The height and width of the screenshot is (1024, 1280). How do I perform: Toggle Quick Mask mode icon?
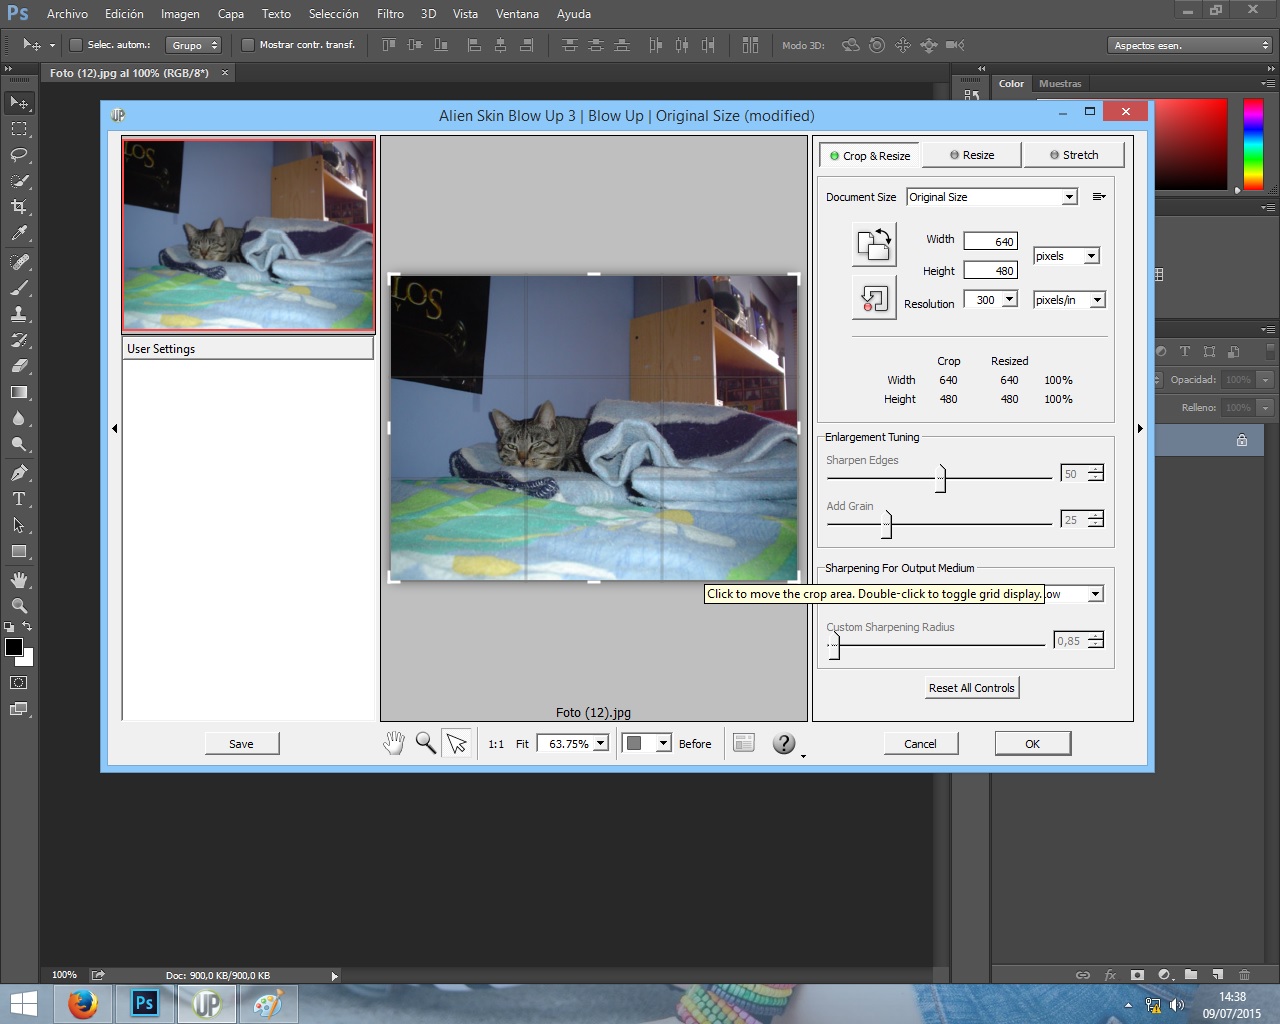(19, 683)
